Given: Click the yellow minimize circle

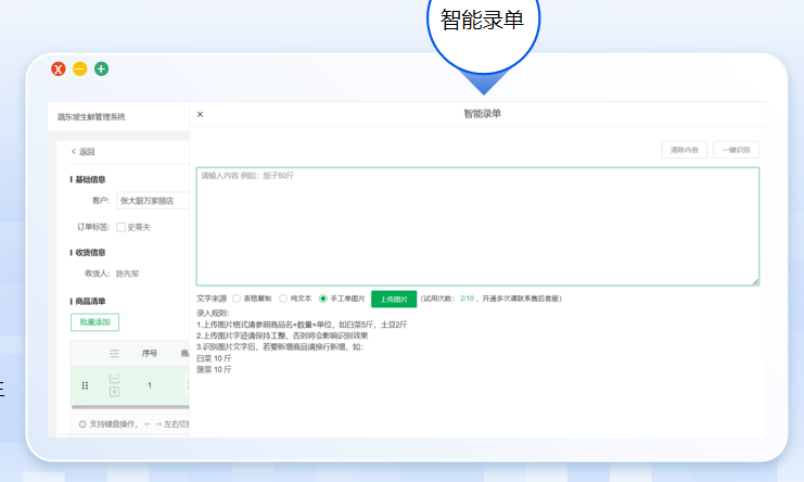Looking at the screenshot, I should (x=80, y=69).
